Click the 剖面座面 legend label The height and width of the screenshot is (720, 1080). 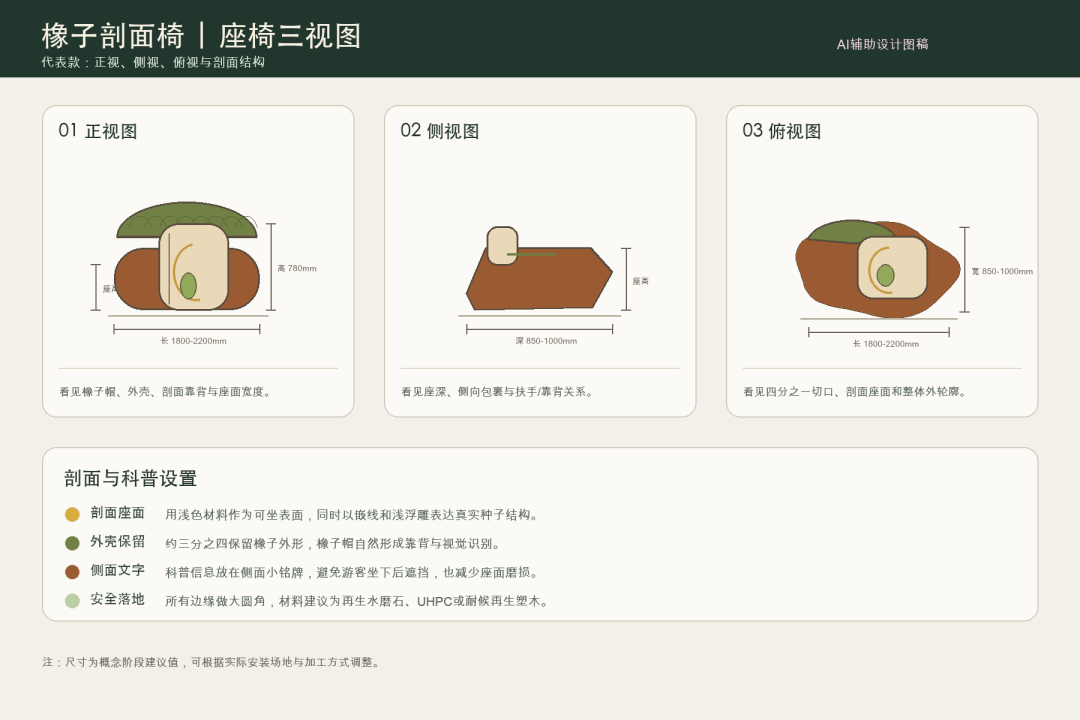pyautogui.click(x=118, y=513)
